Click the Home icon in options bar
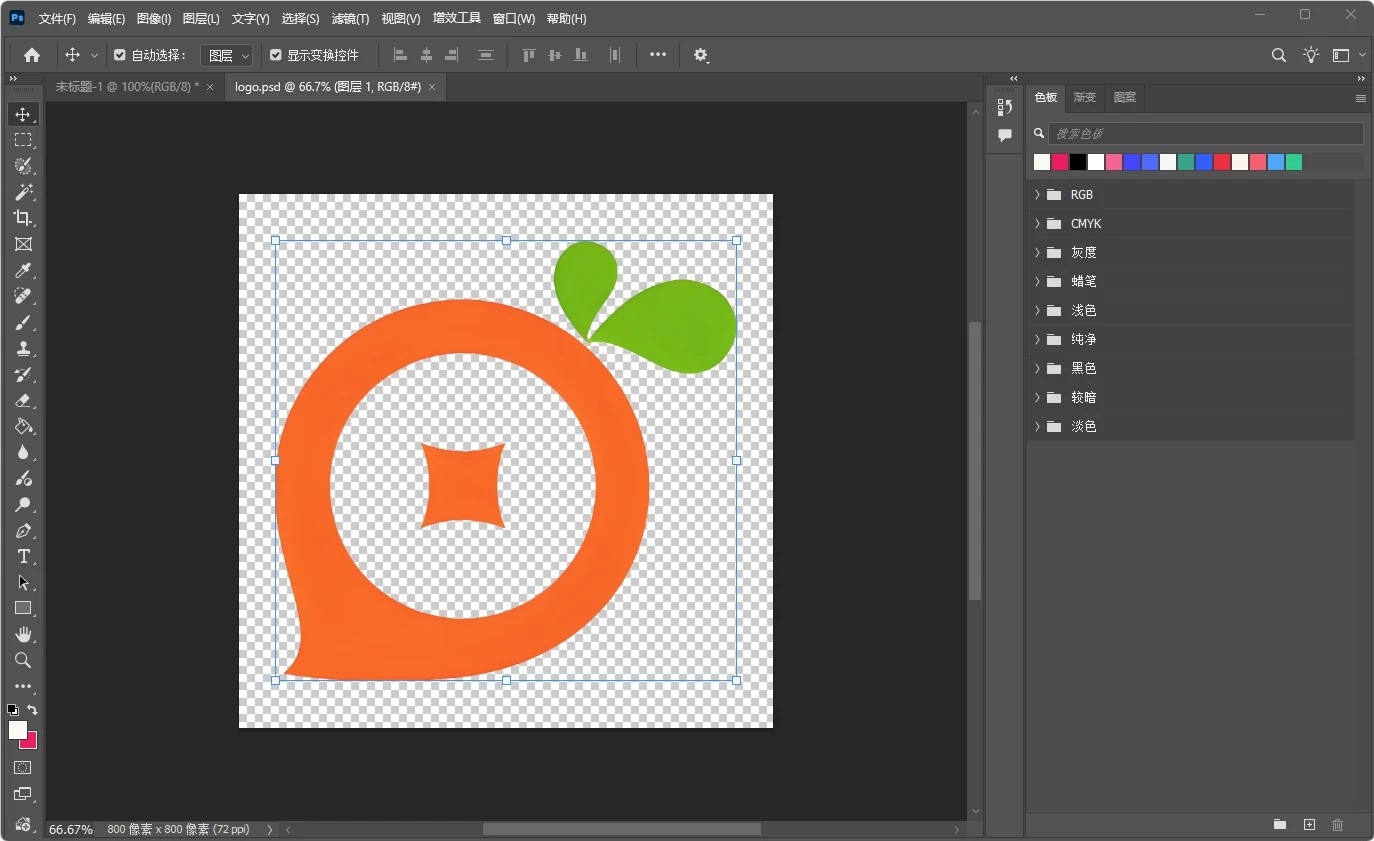1374x841 pixels. click(x=32, y=55)
